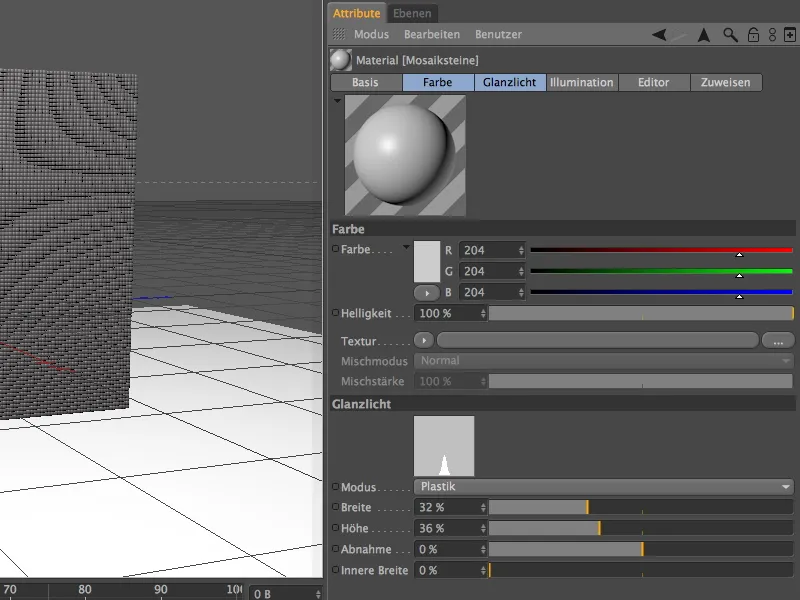
Task: Open the search magnifier icon
Action: click(x=731, y=34)
